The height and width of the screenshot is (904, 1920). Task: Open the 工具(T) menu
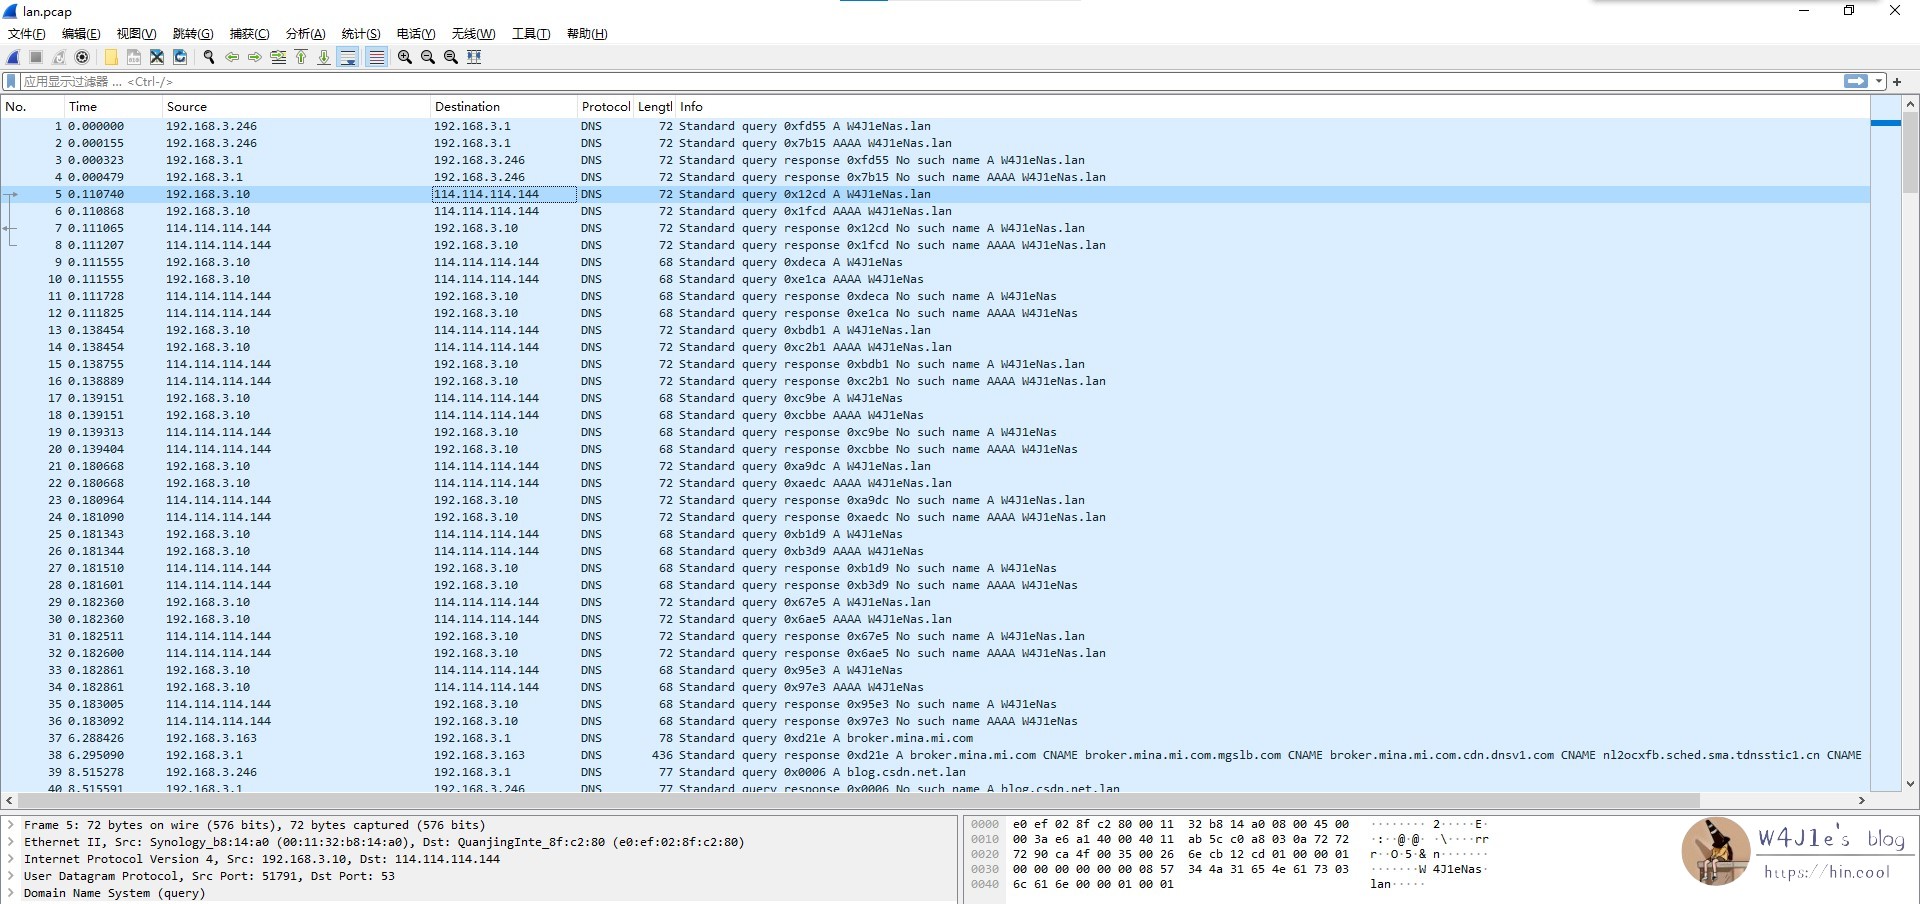(x=531, y=34)
